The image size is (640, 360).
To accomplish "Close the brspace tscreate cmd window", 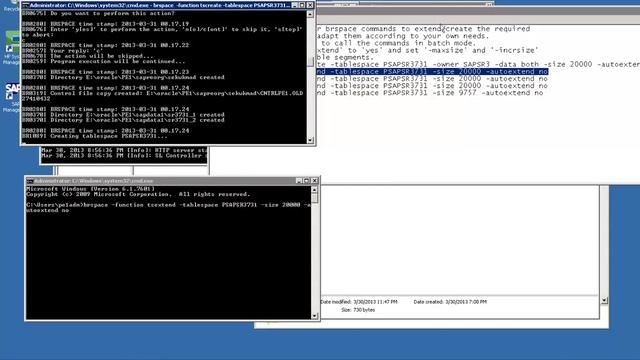I will pos(310,5).
